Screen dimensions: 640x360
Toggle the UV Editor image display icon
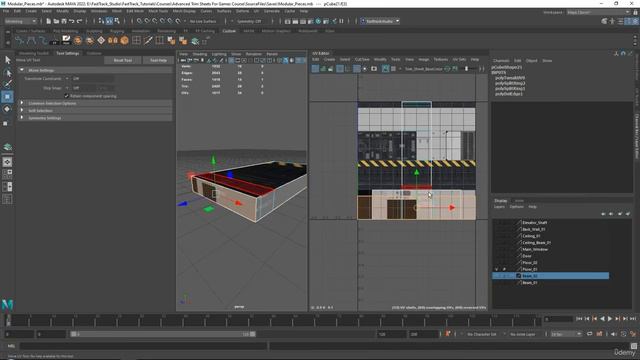point(385,69)
